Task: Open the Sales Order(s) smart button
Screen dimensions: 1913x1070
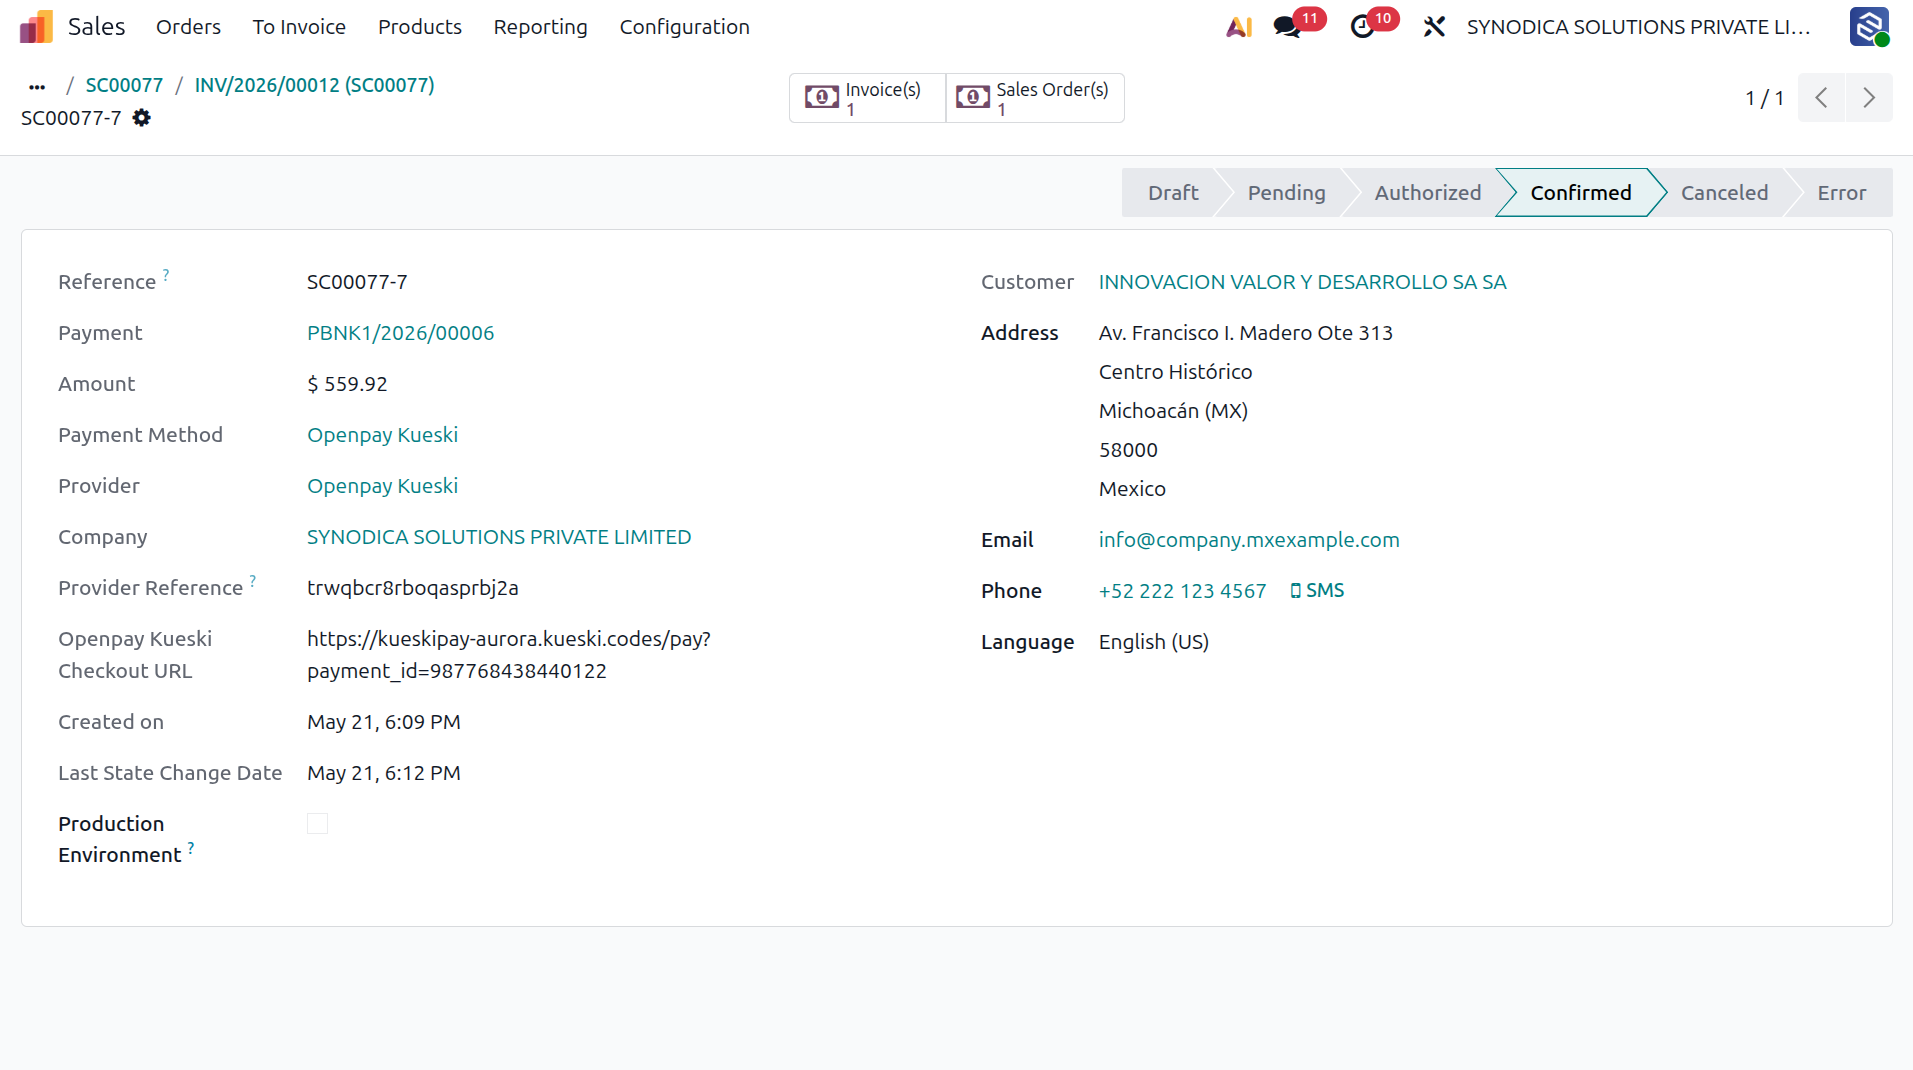Action: click(1035, 98)
